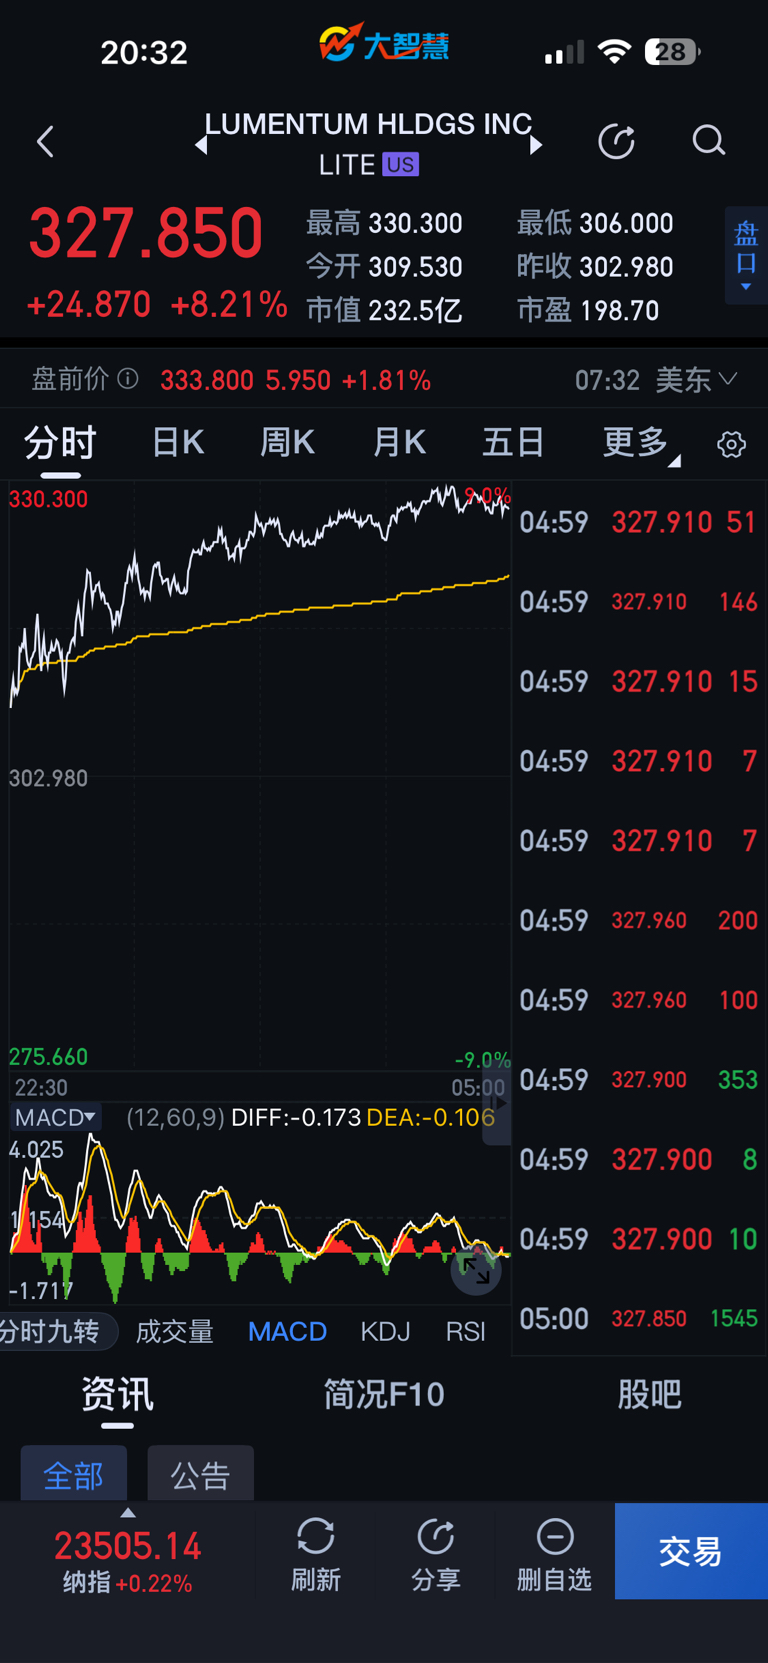Select RSI indicator
The height and width of the screenshot is (1663, 768).
coord(465,1331)
